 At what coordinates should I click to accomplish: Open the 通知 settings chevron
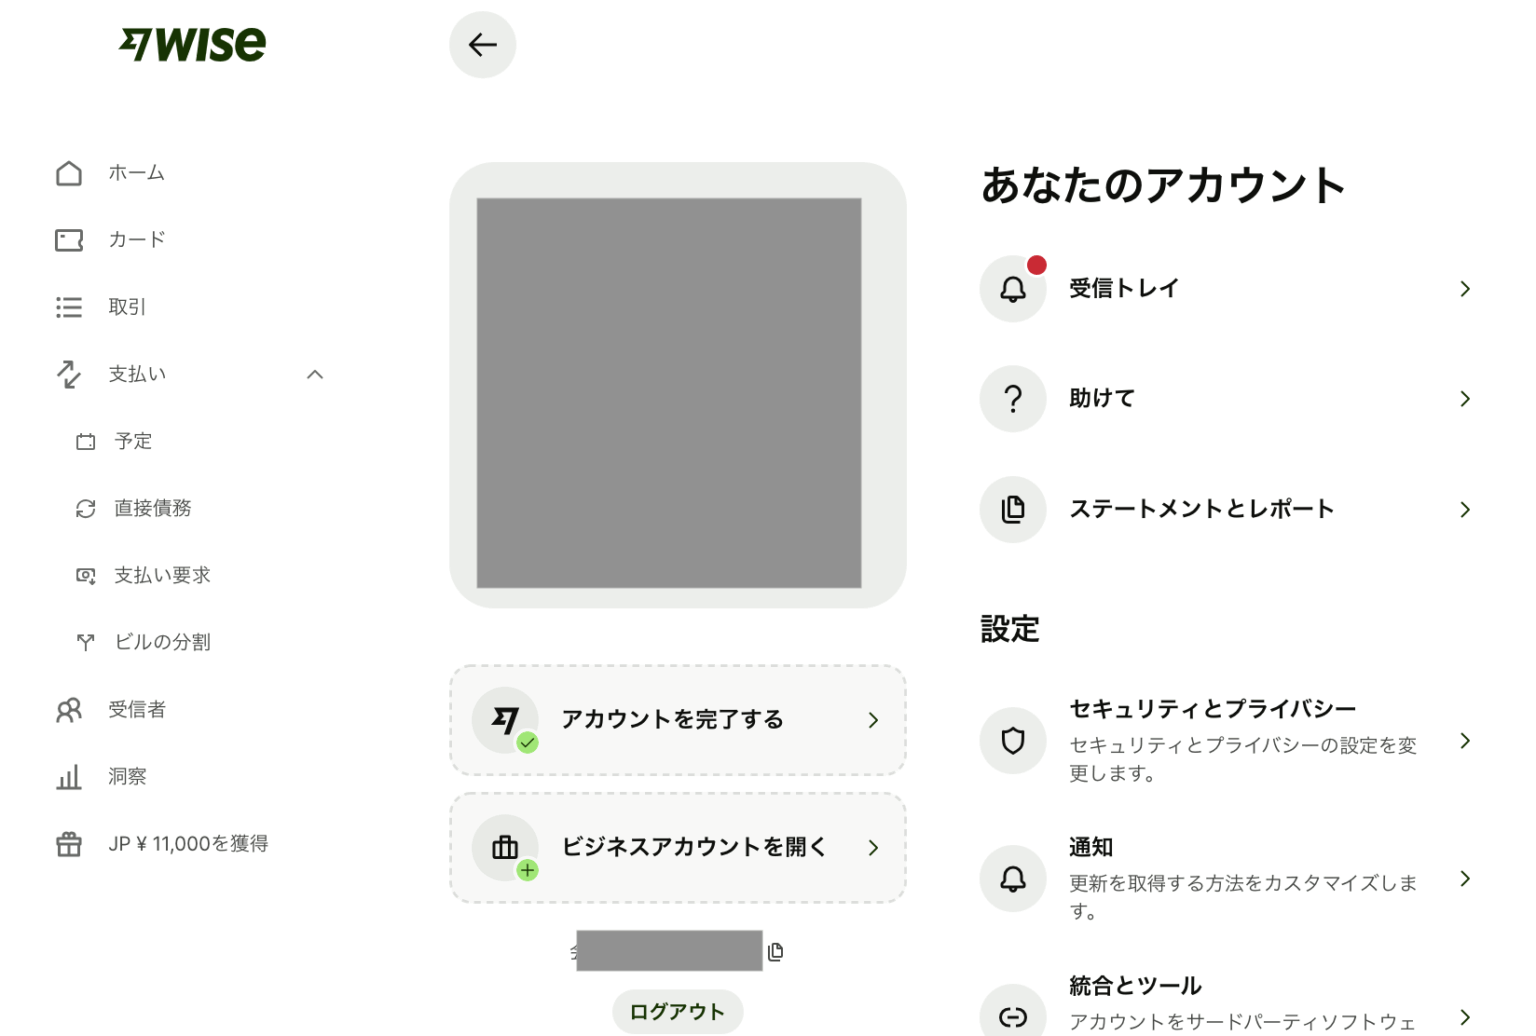(x=1464, y=879)
